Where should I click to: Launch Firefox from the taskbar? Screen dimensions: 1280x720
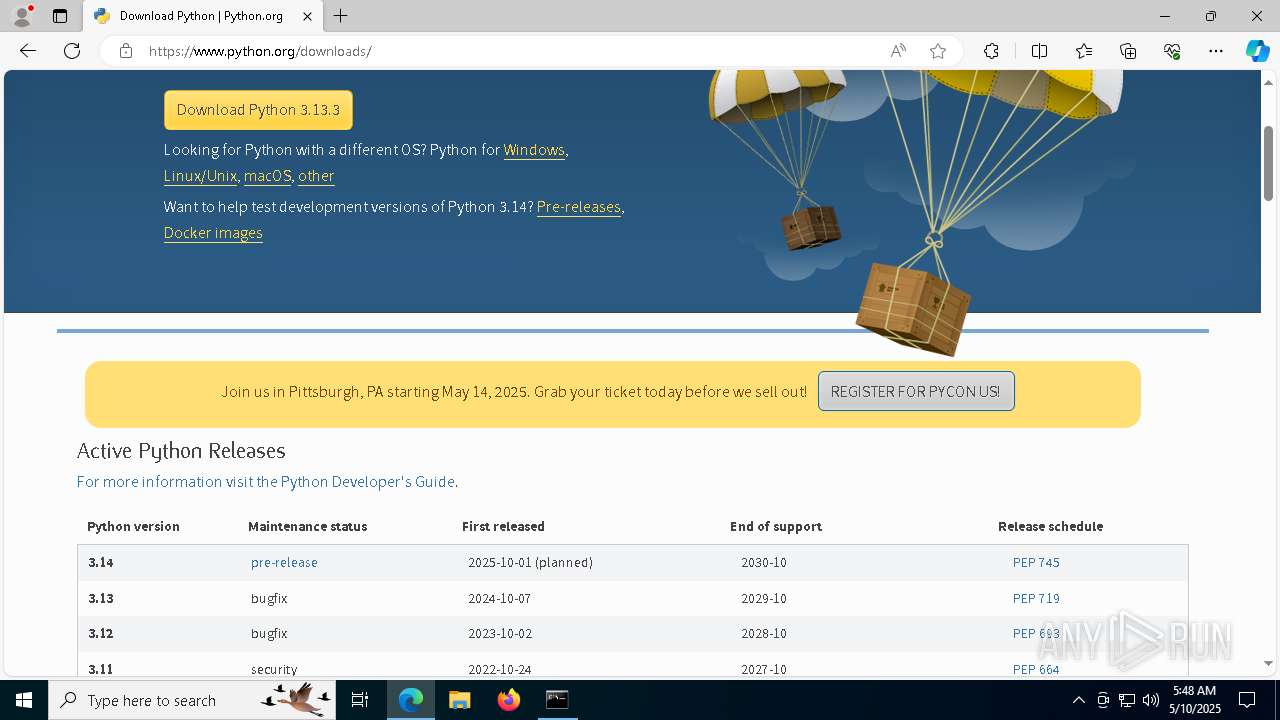coord(508,700)
